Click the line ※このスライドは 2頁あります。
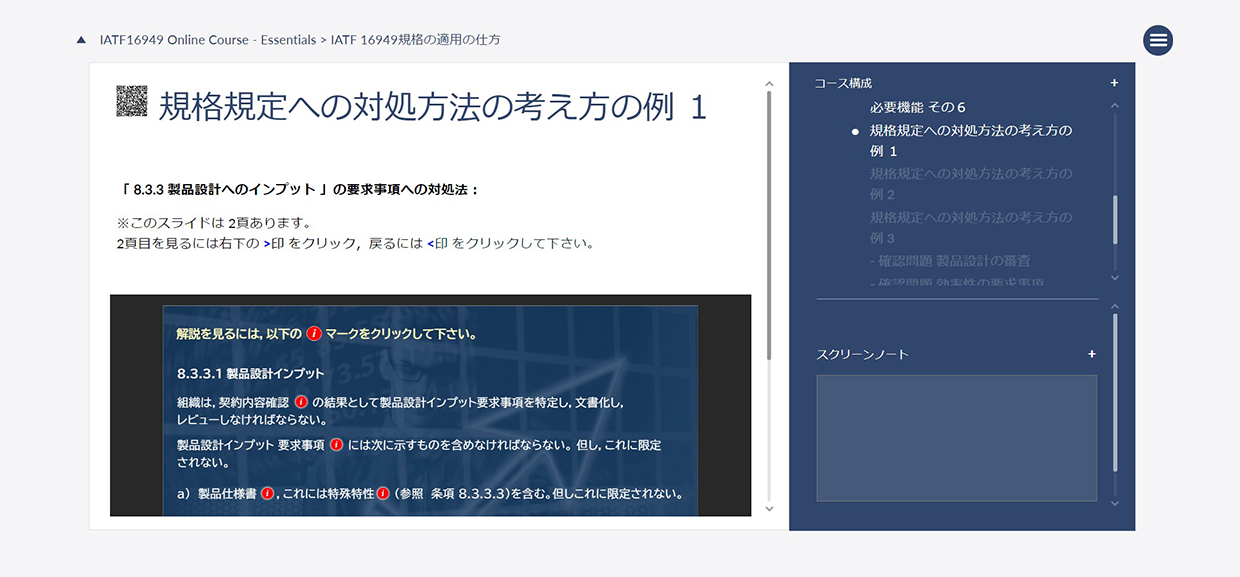The image size is (1240, 577). click(214, 222)
